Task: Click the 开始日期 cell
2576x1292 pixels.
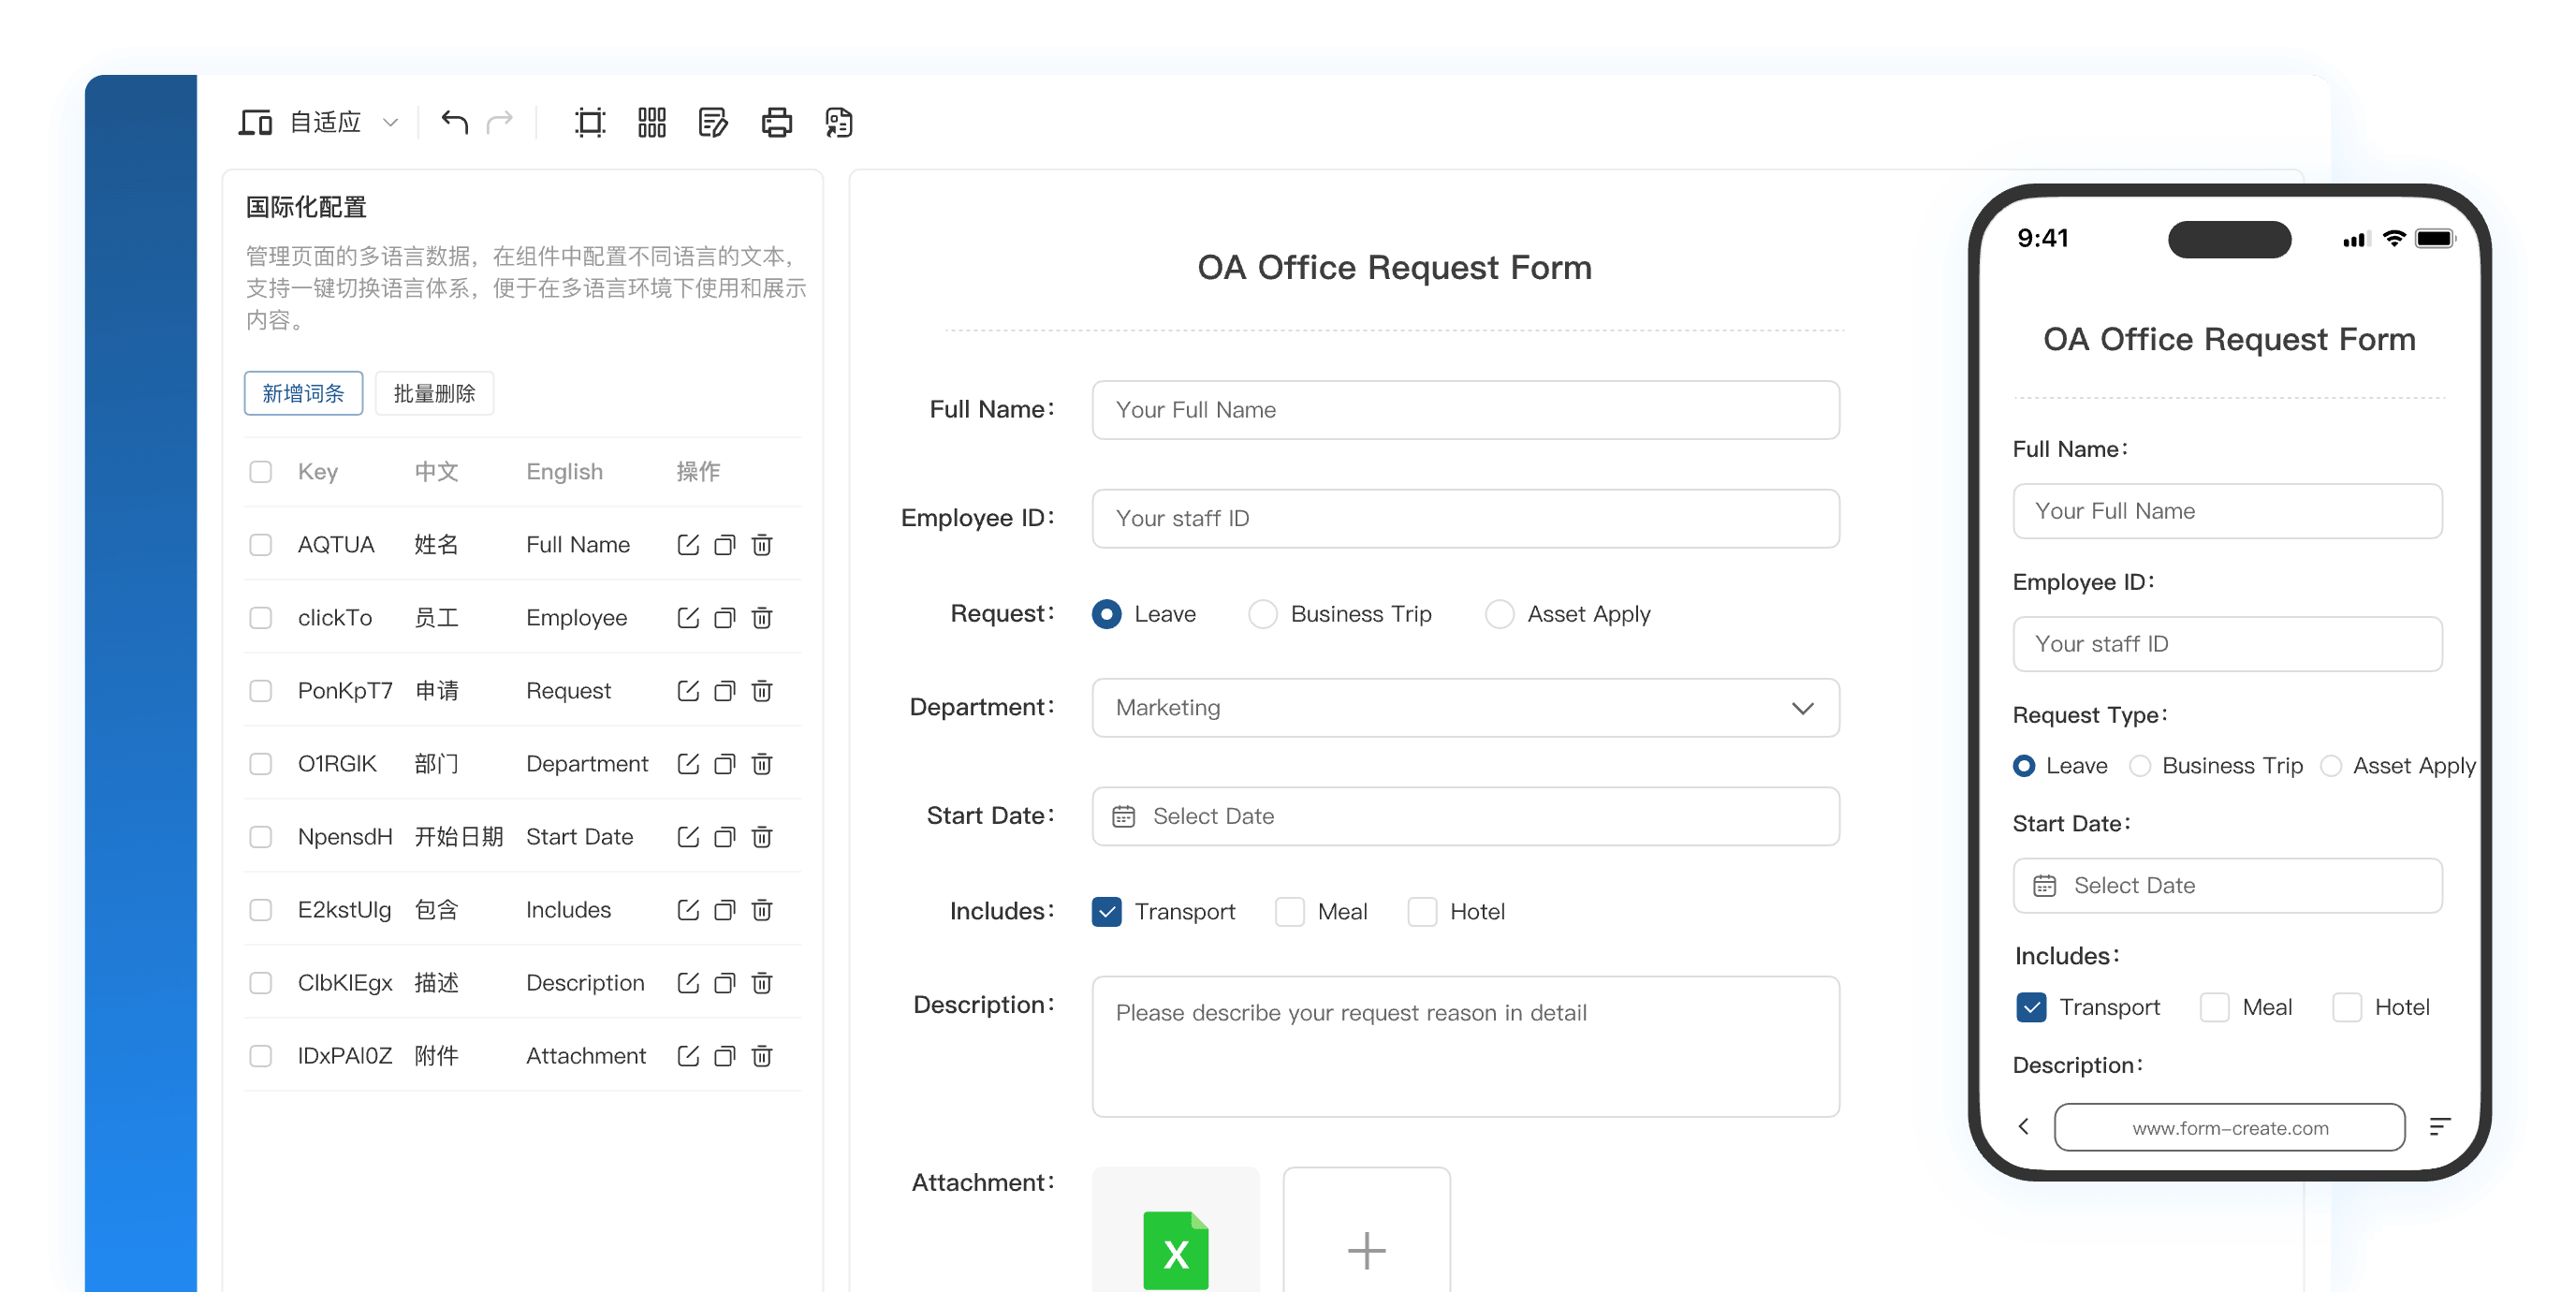Action: click(x=458, y=836)
